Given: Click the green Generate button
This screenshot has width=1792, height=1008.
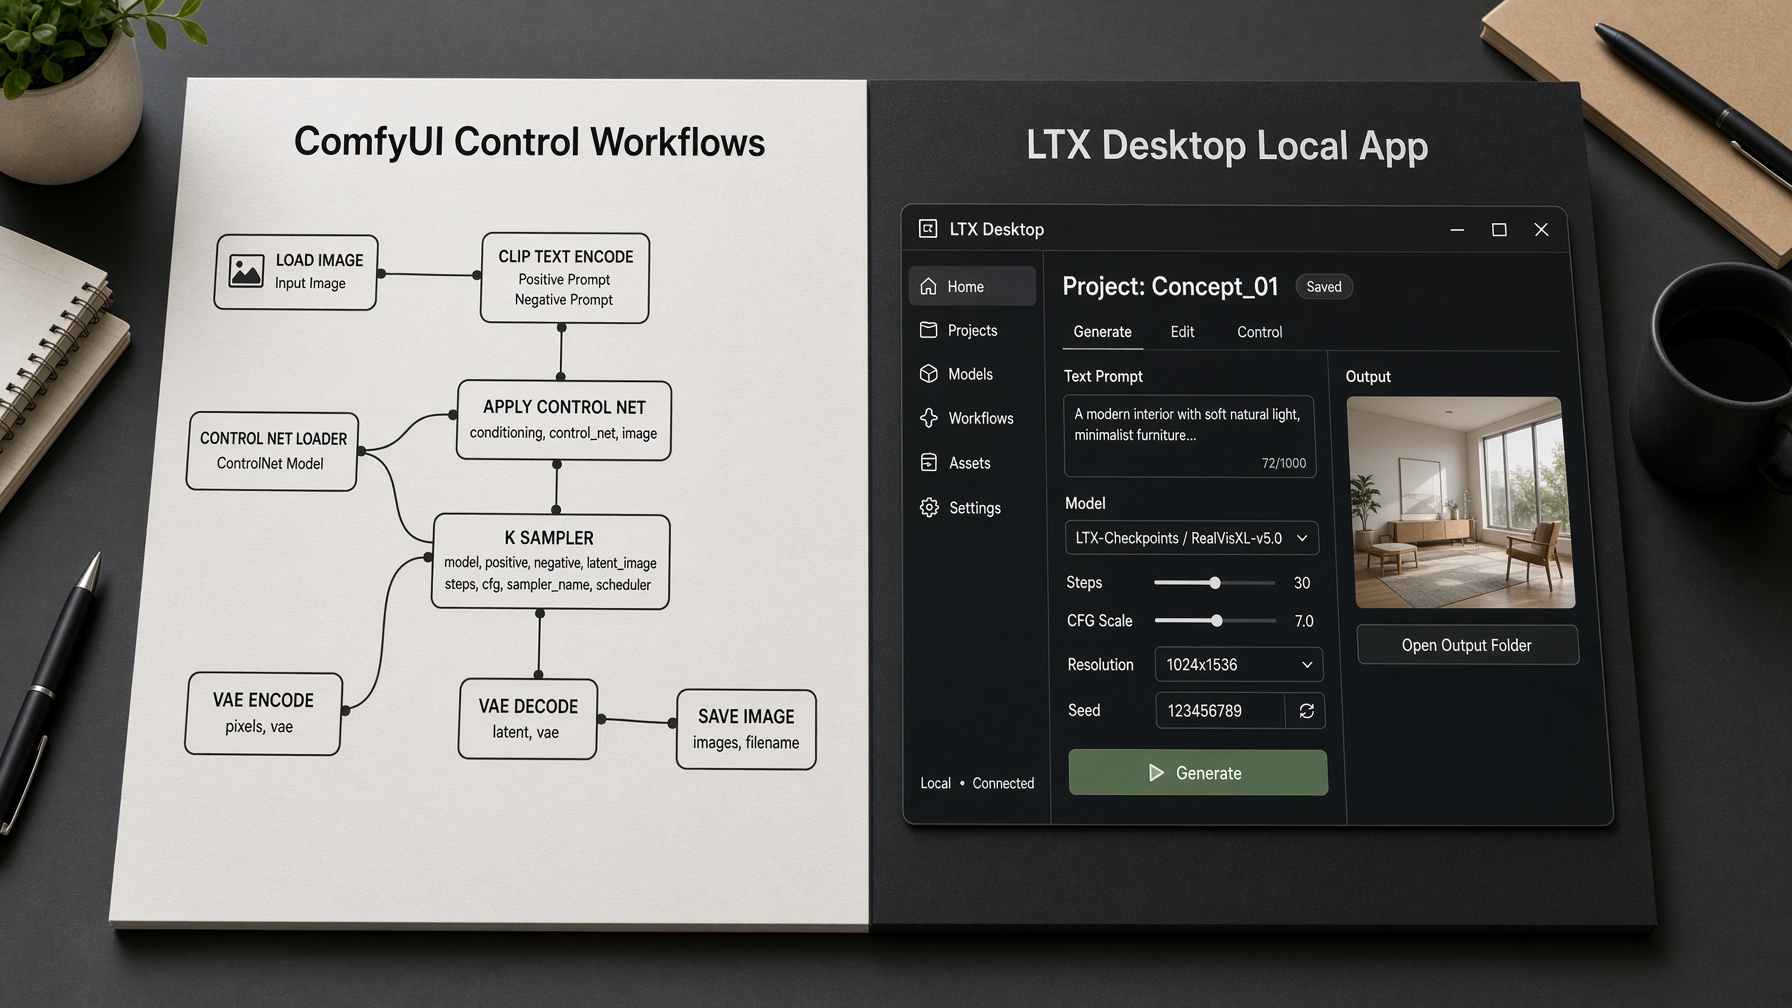Looking at the screenshot, I should coord(1198,773).
